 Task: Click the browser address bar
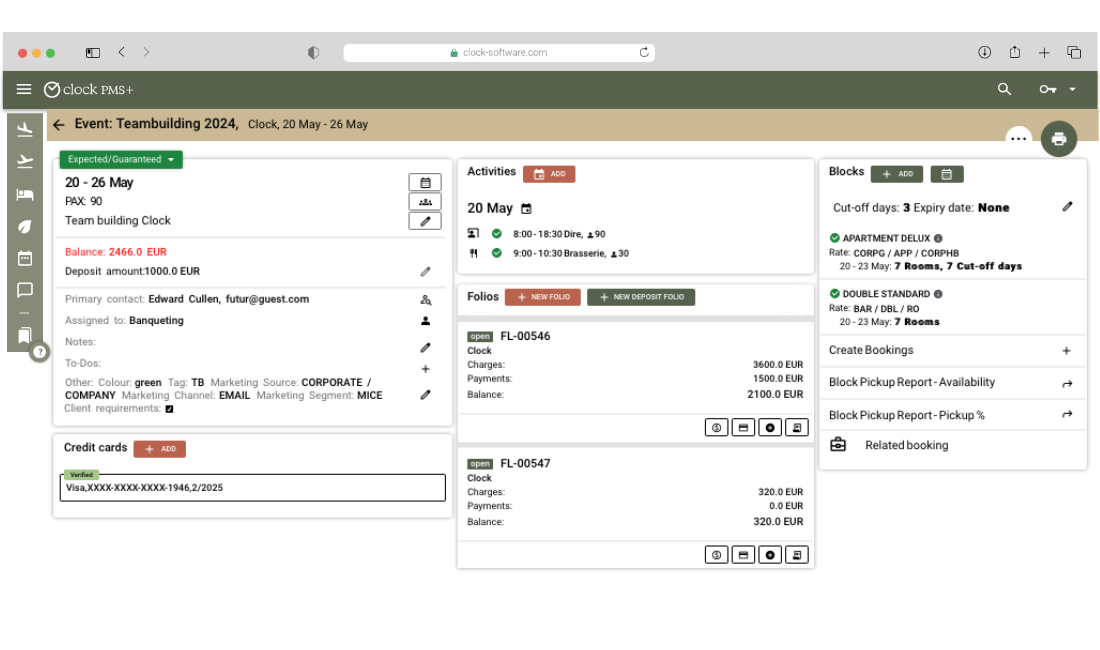(499, 53)
